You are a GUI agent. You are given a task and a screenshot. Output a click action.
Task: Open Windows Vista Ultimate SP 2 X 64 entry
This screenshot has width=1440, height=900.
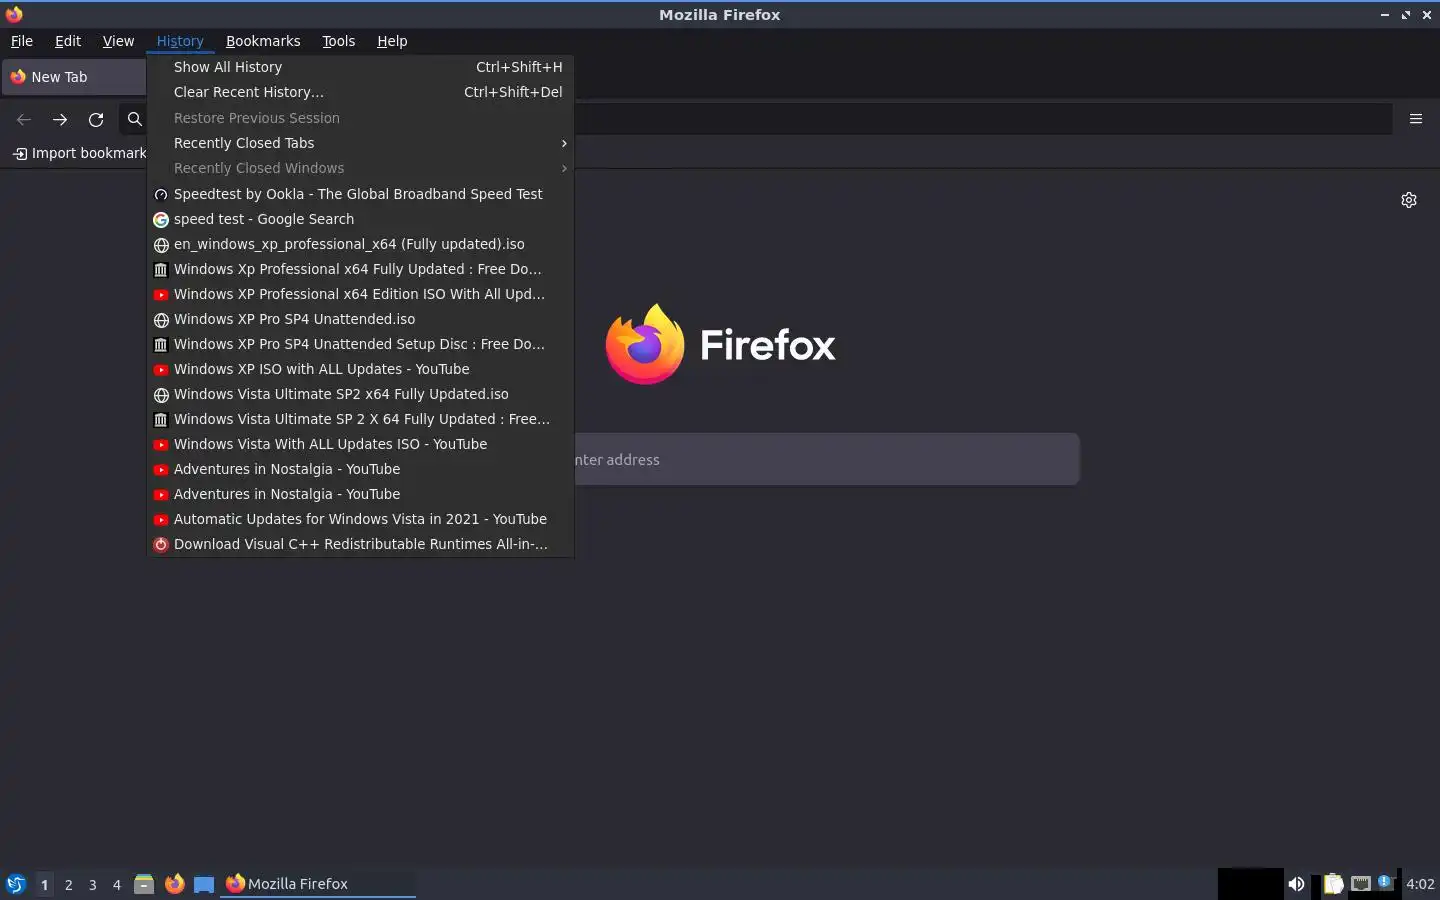(360, 419)
